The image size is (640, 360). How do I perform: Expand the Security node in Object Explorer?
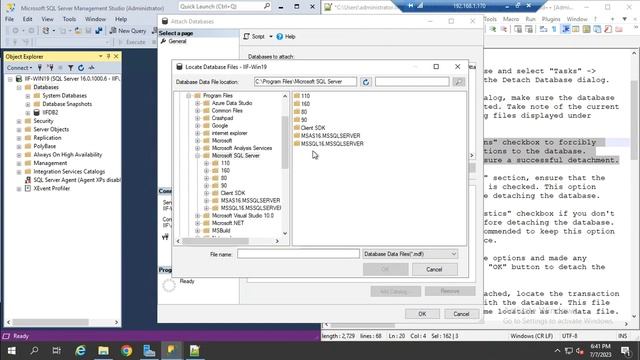(19, 121)
